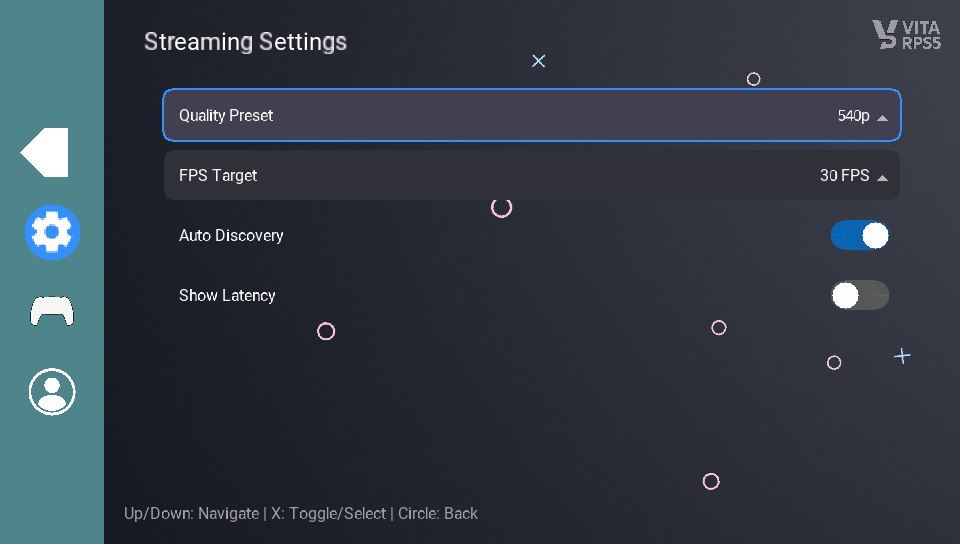The height and width of the screenshot is (544, 960).
Task: Click the Streaming Settings heading
Action: [x=245, y=42]
